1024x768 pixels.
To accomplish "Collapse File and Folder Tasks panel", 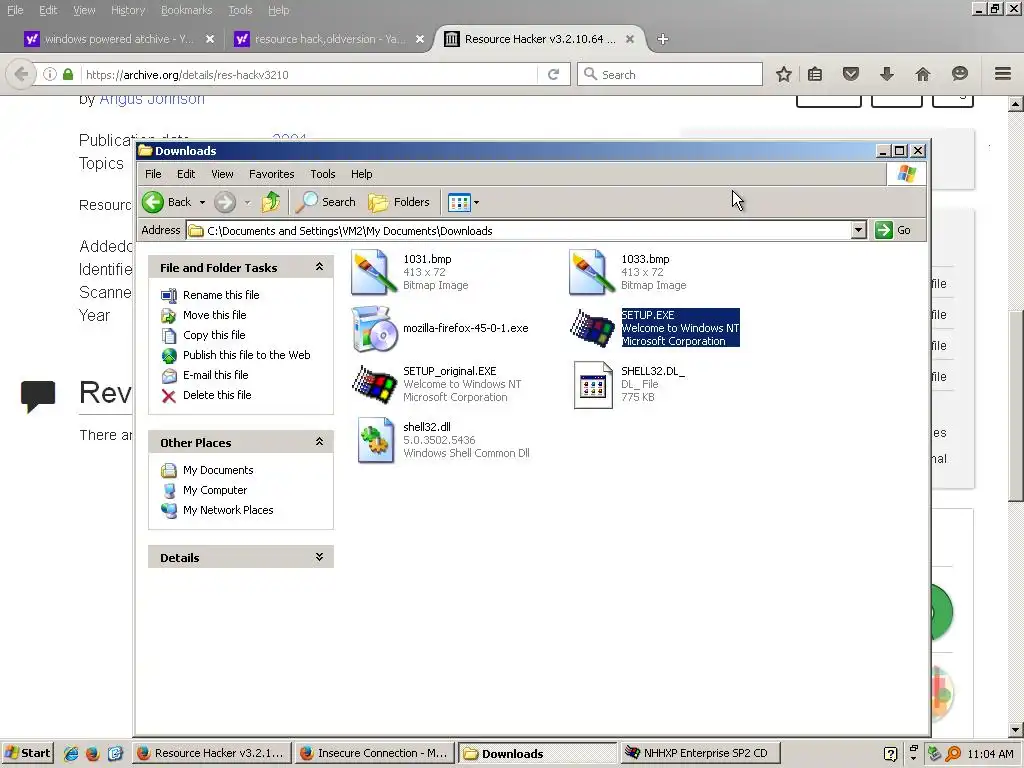I will [319, 266].
